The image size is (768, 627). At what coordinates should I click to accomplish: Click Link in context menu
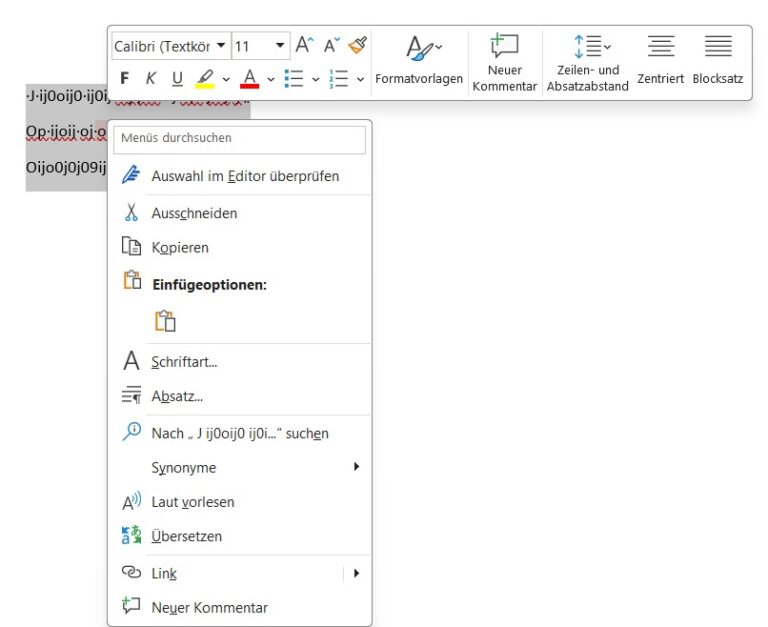(x=227, y=573)
